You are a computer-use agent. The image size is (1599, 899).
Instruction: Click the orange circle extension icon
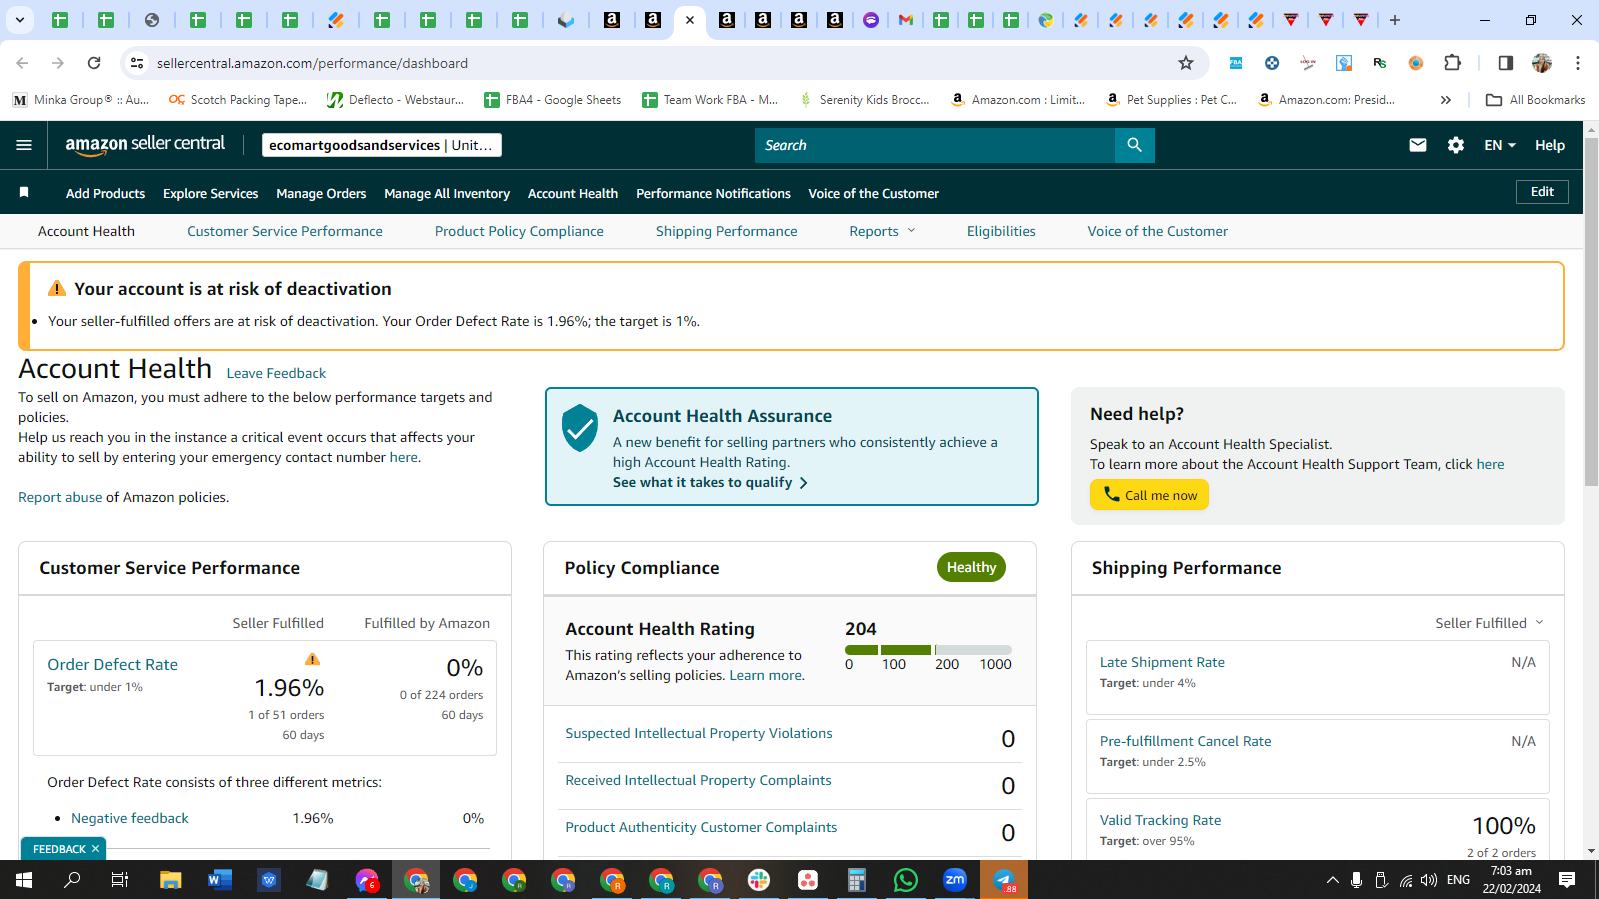pyautogui.click(x=1416, y=63)
